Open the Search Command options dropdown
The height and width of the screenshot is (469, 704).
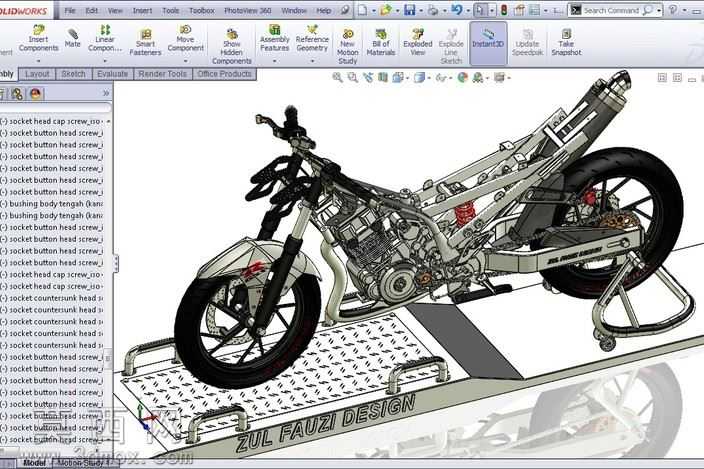click(659, 10)
